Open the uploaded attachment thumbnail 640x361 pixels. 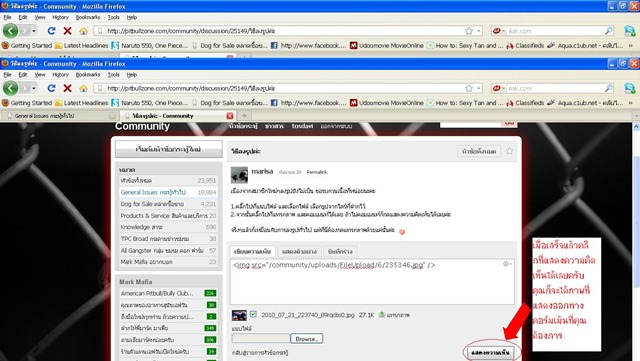(x=239, y=315)
